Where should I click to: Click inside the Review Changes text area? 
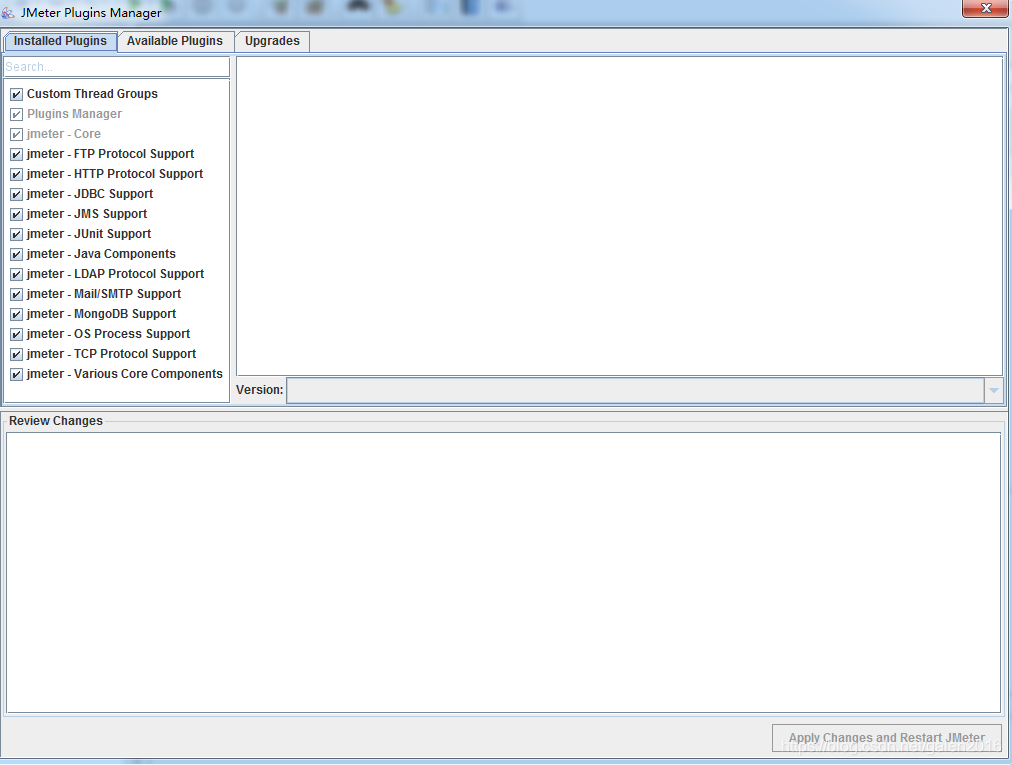click(503, 573)
